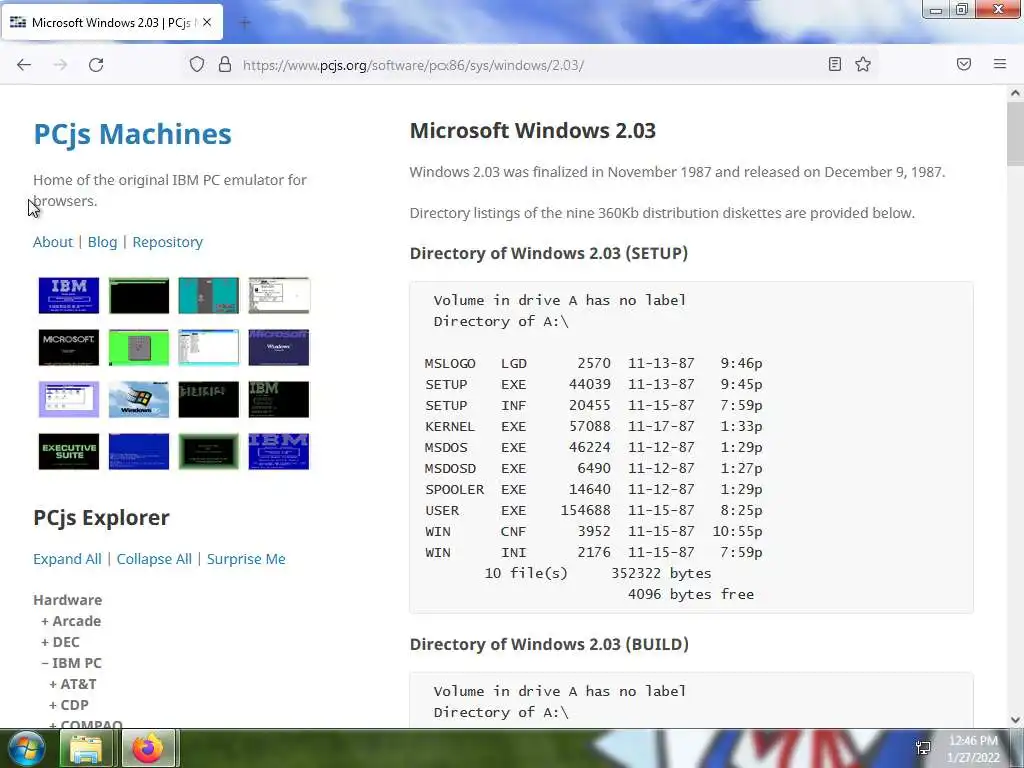Close the Microsoft Windows 2.03 tab
The width and height of the screenshot is (1024, 768).
207,22
